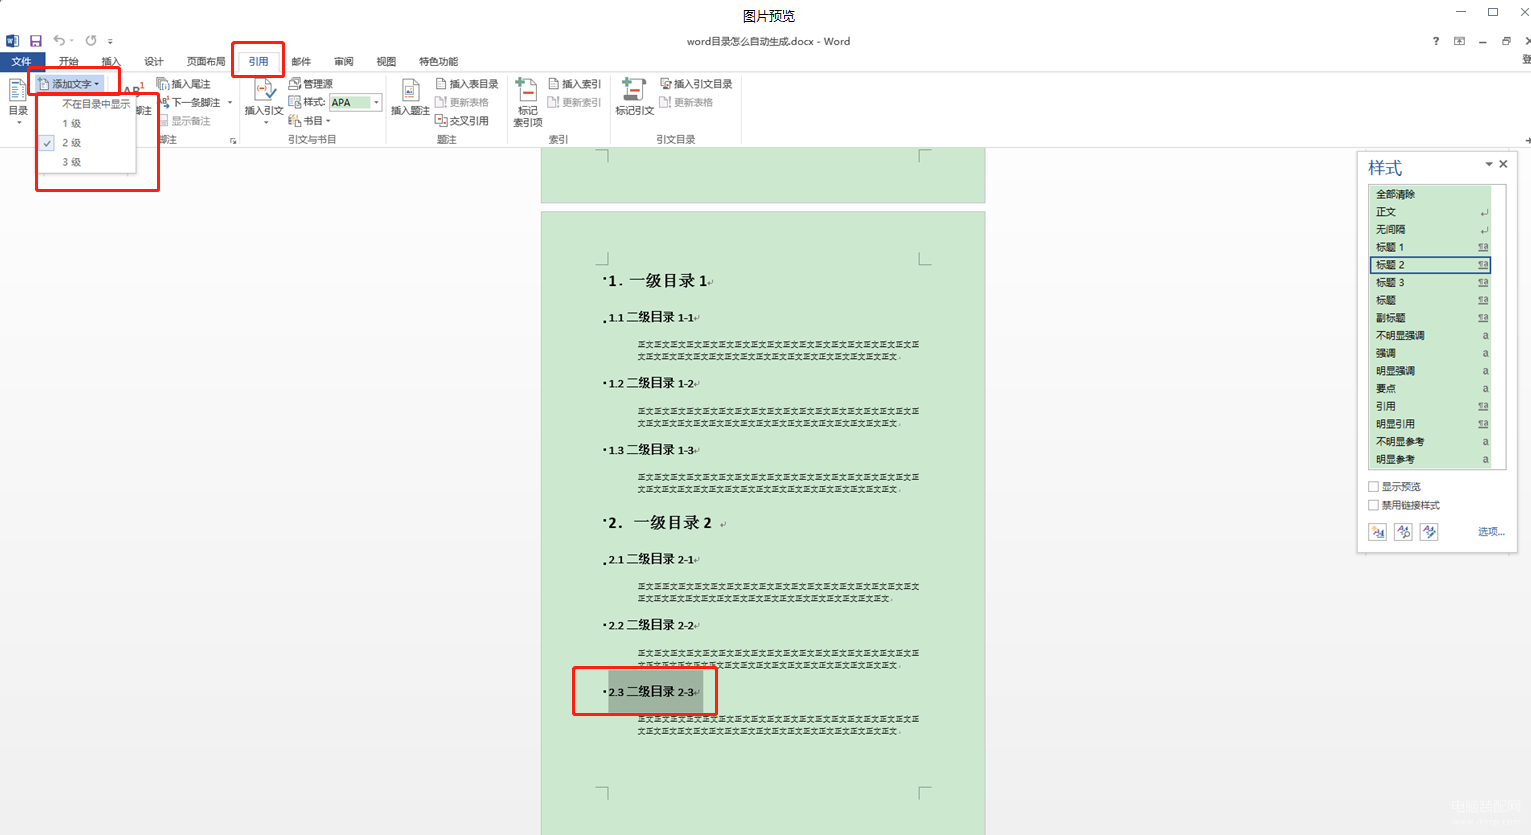Click the Save icon in quick access toolbar
Image resolution: width=1531 pixels, height=835 pixels.
[35, 41]
